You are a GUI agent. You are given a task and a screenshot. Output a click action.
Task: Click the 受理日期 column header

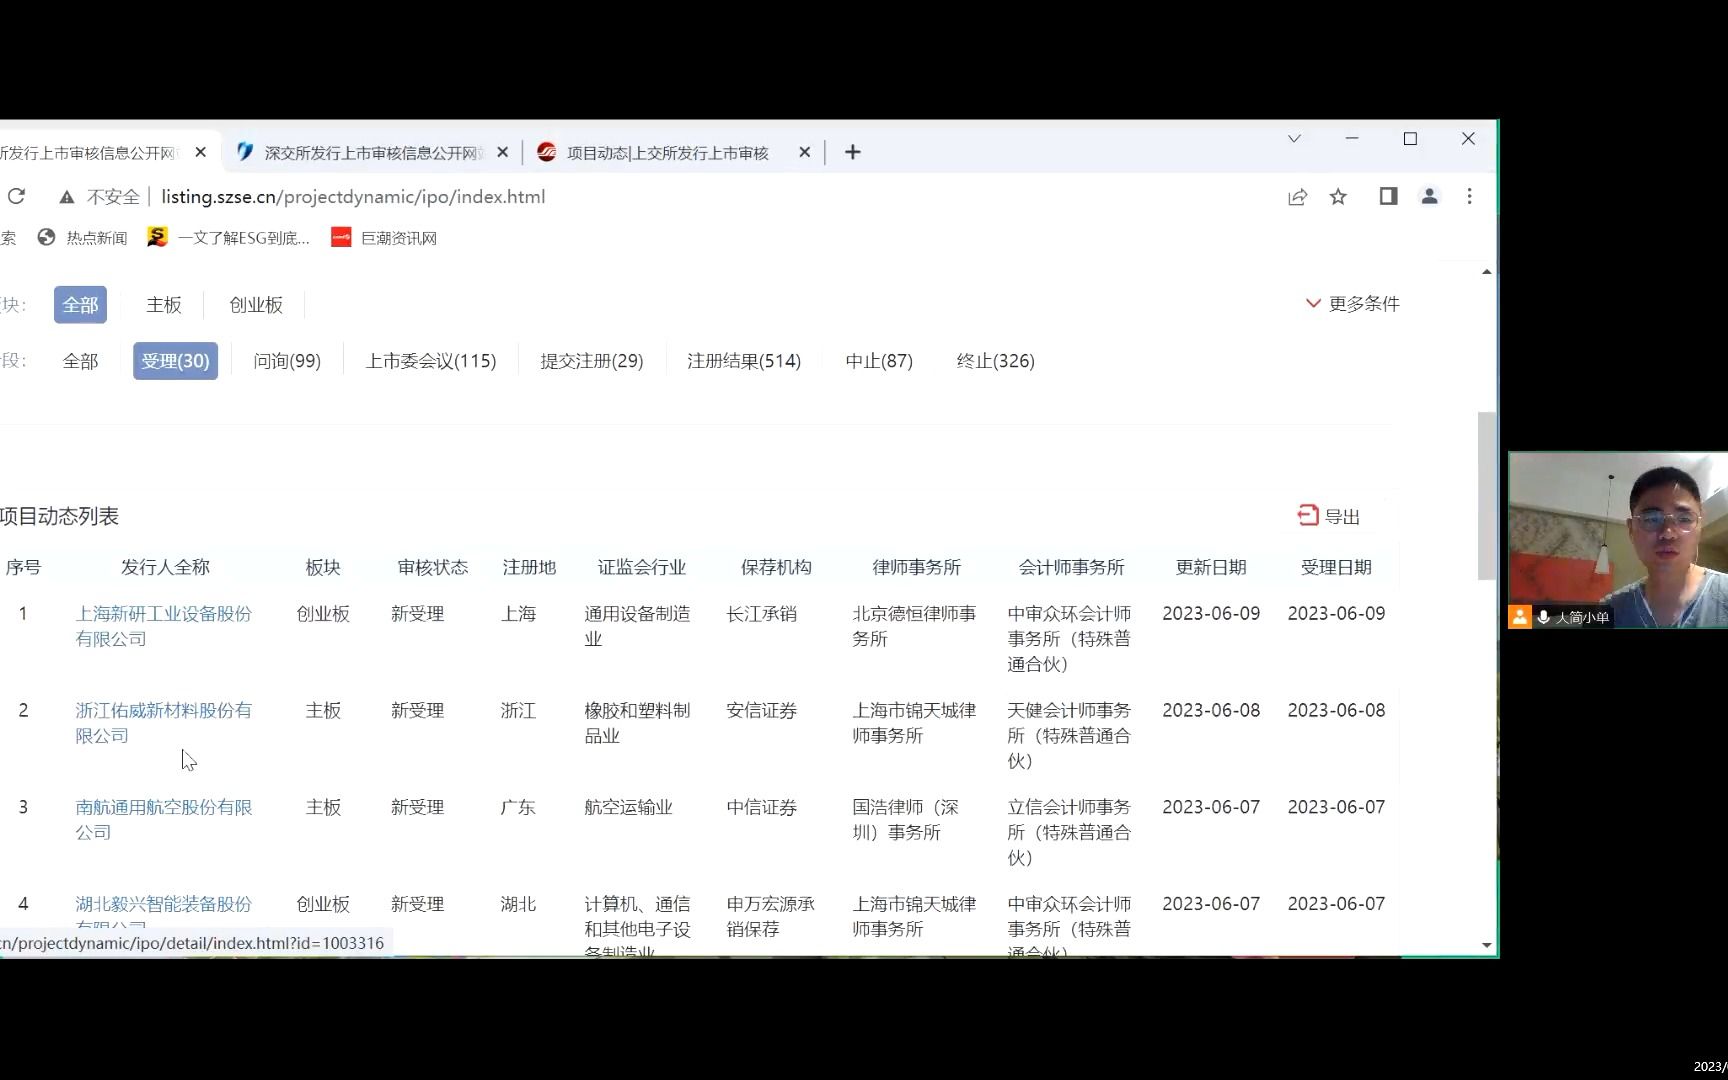(1336, 568)
